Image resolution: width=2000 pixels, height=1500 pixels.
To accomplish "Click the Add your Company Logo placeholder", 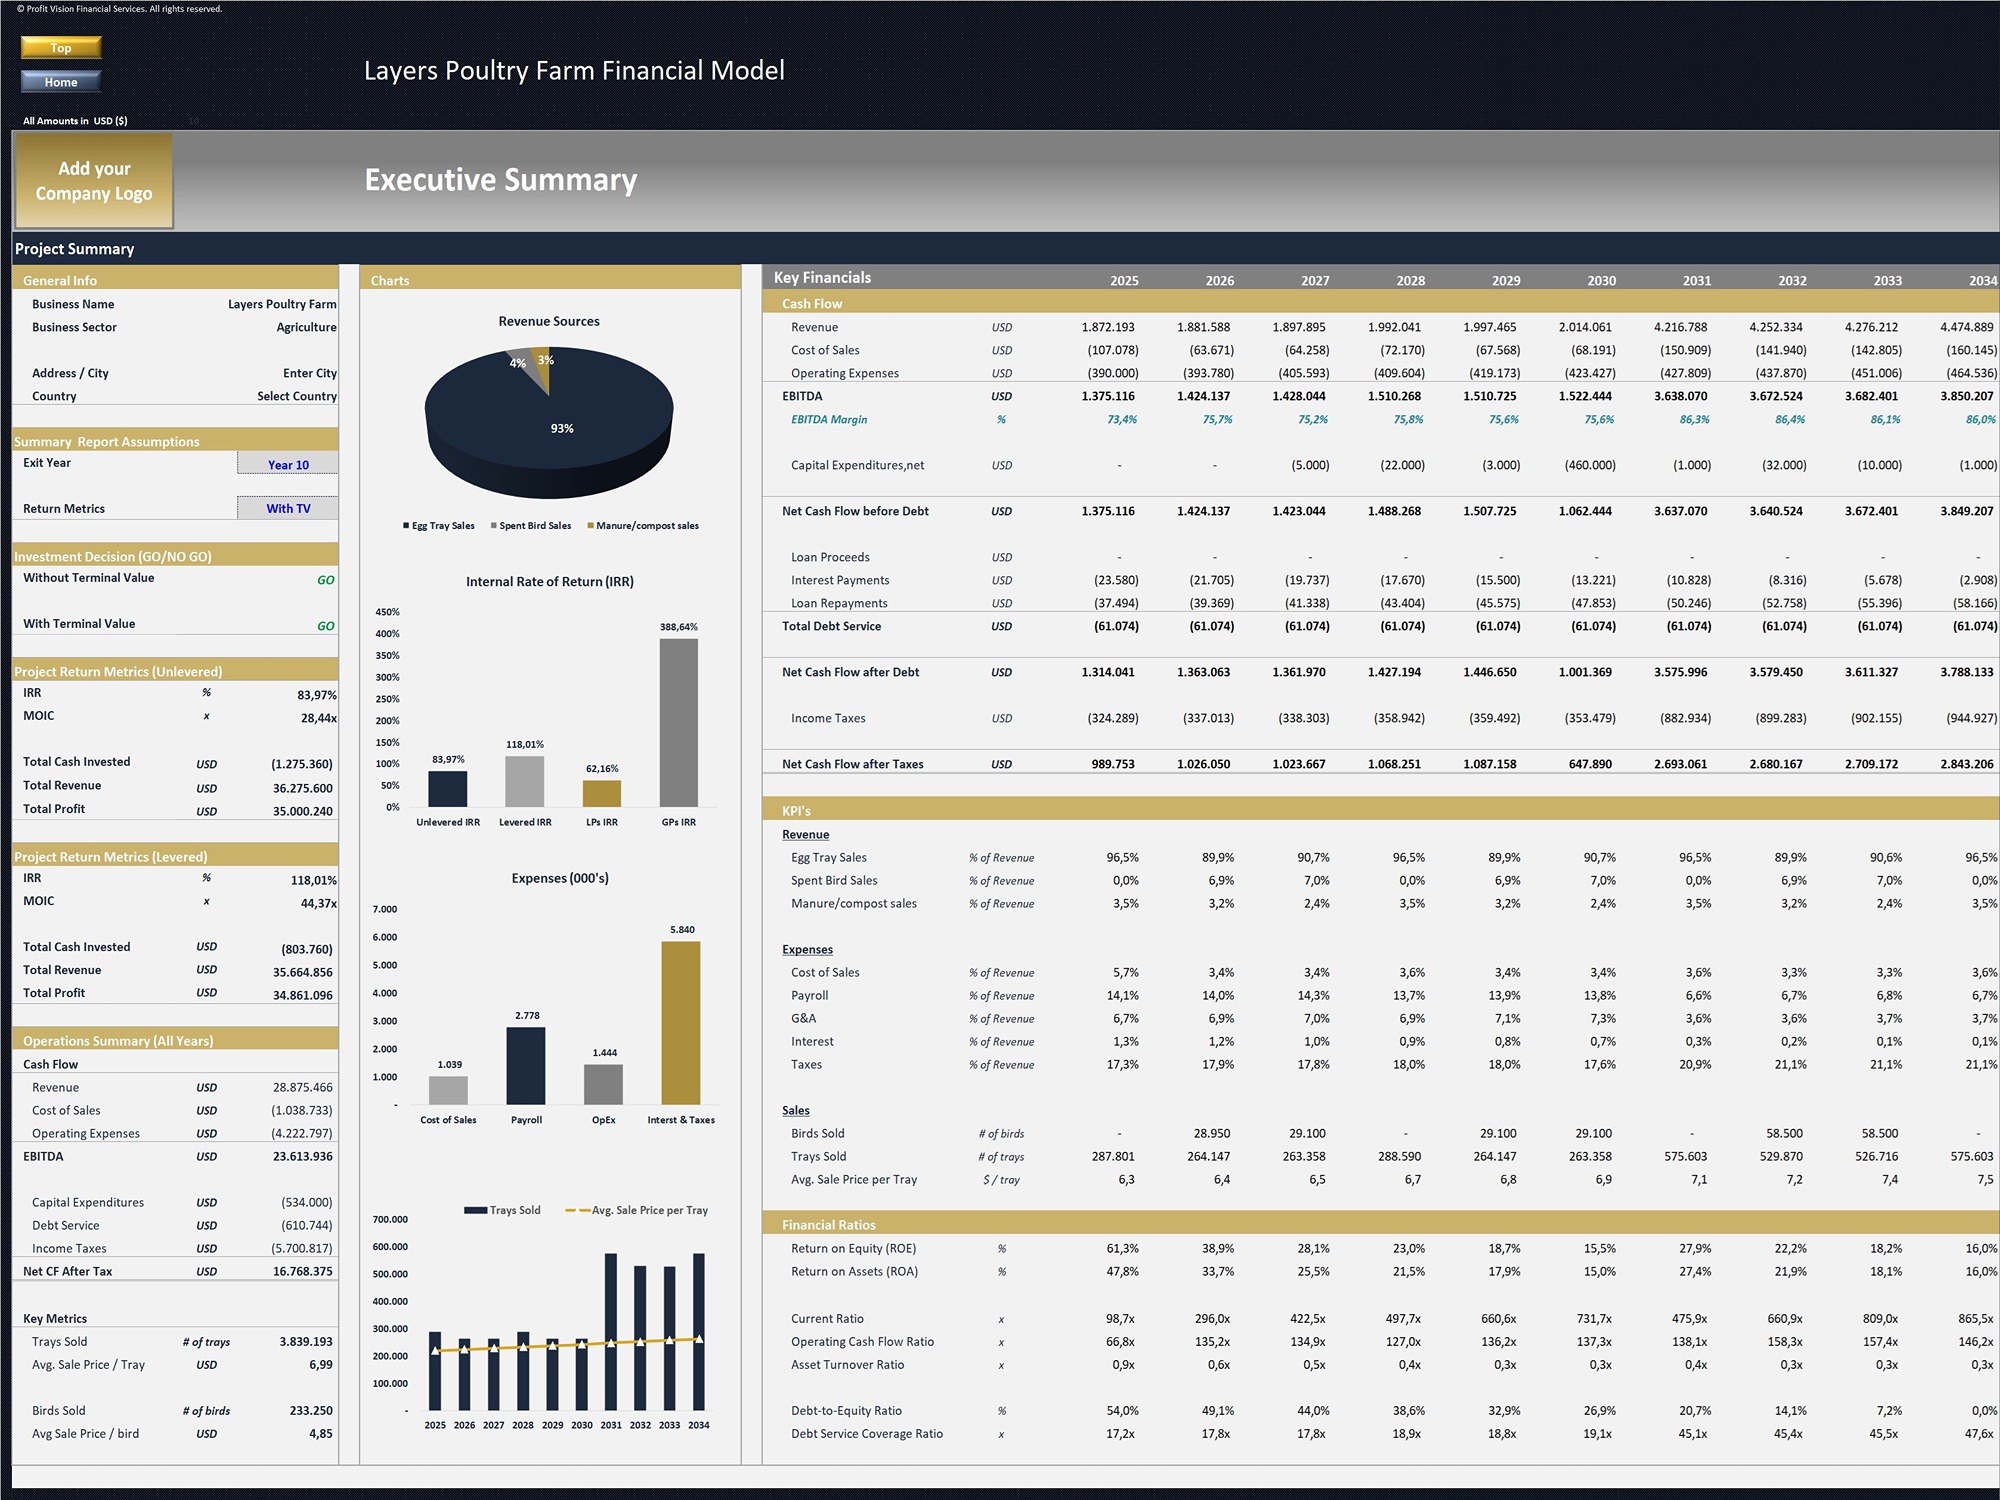I will [94, 181].
